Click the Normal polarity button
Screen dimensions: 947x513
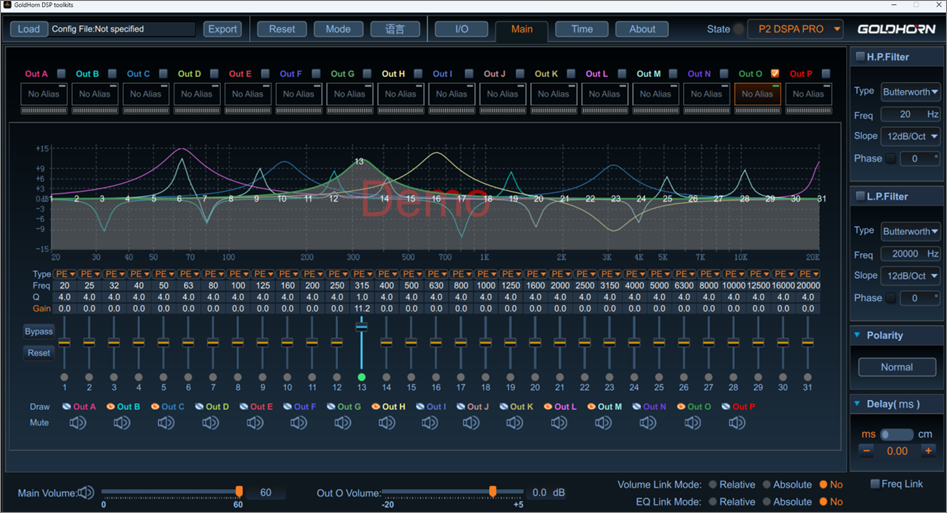point(897,367)
